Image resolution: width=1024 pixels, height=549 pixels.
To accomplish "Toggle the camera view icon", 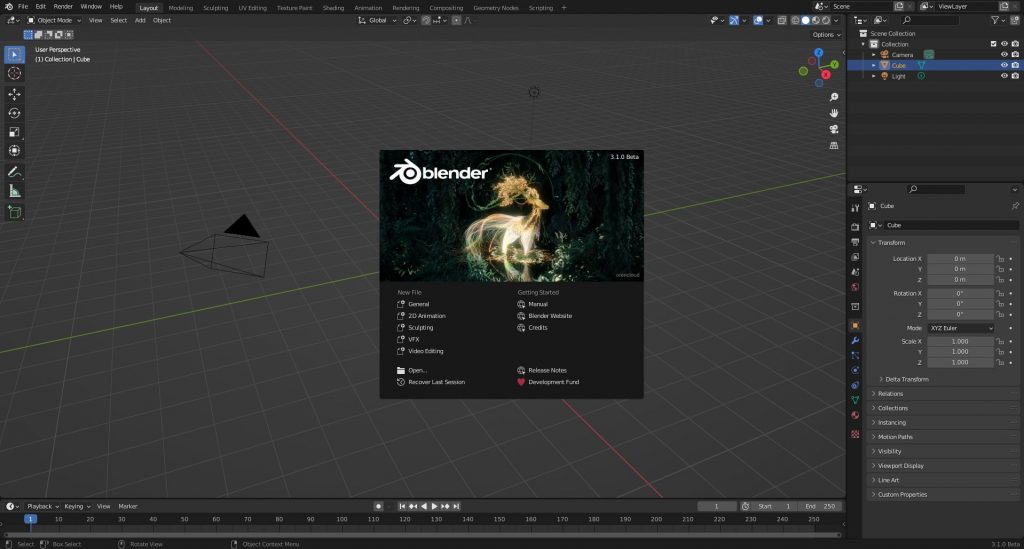I will [x=834, y=129].
